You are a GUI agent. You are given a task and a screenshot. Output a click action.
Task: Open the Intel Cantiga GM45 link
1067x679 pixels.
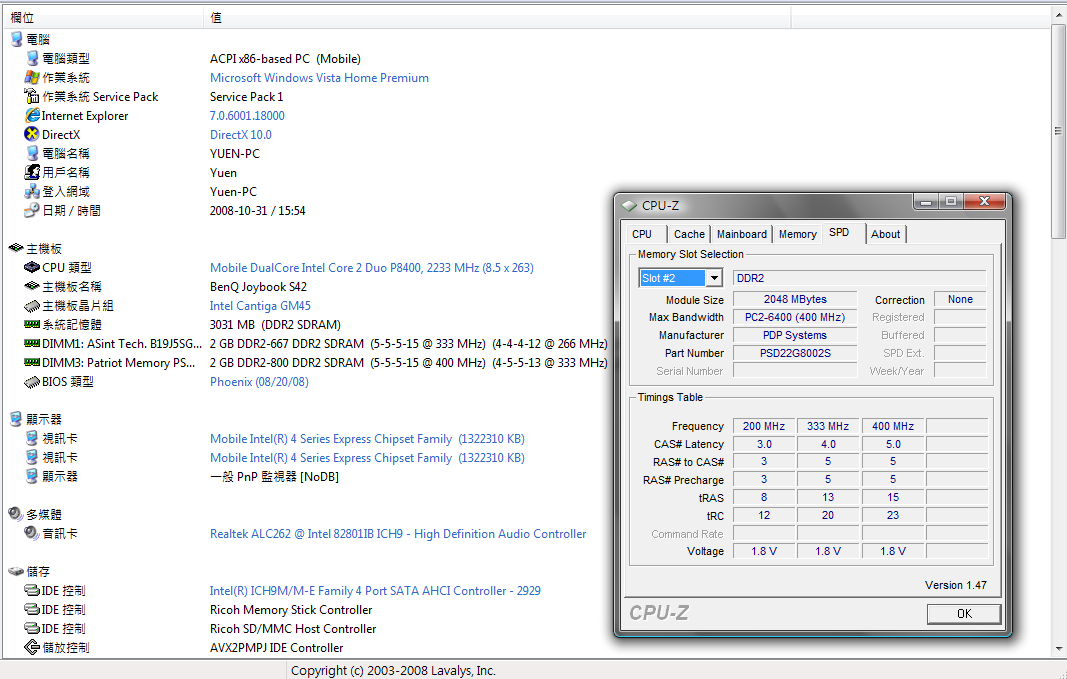click(x=260, y=305)
